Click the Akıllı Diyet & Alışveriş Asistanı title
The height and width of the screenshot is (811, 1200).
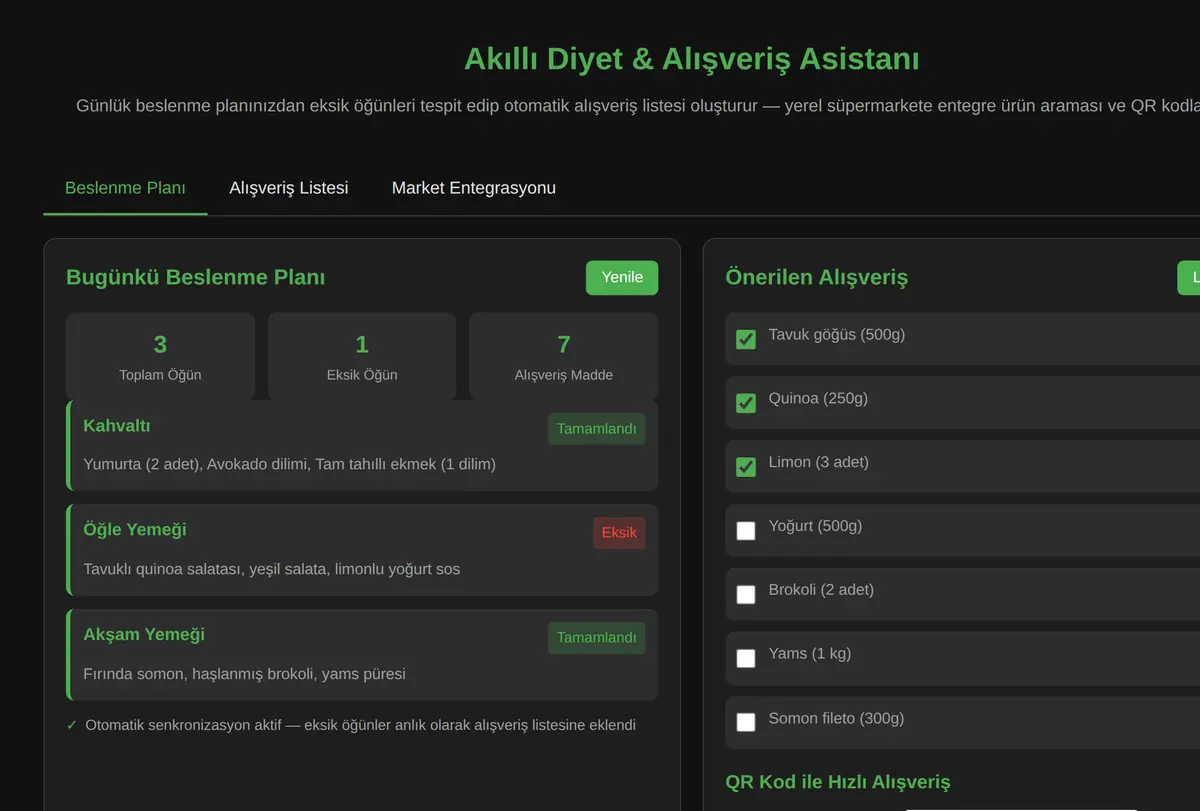692,59
